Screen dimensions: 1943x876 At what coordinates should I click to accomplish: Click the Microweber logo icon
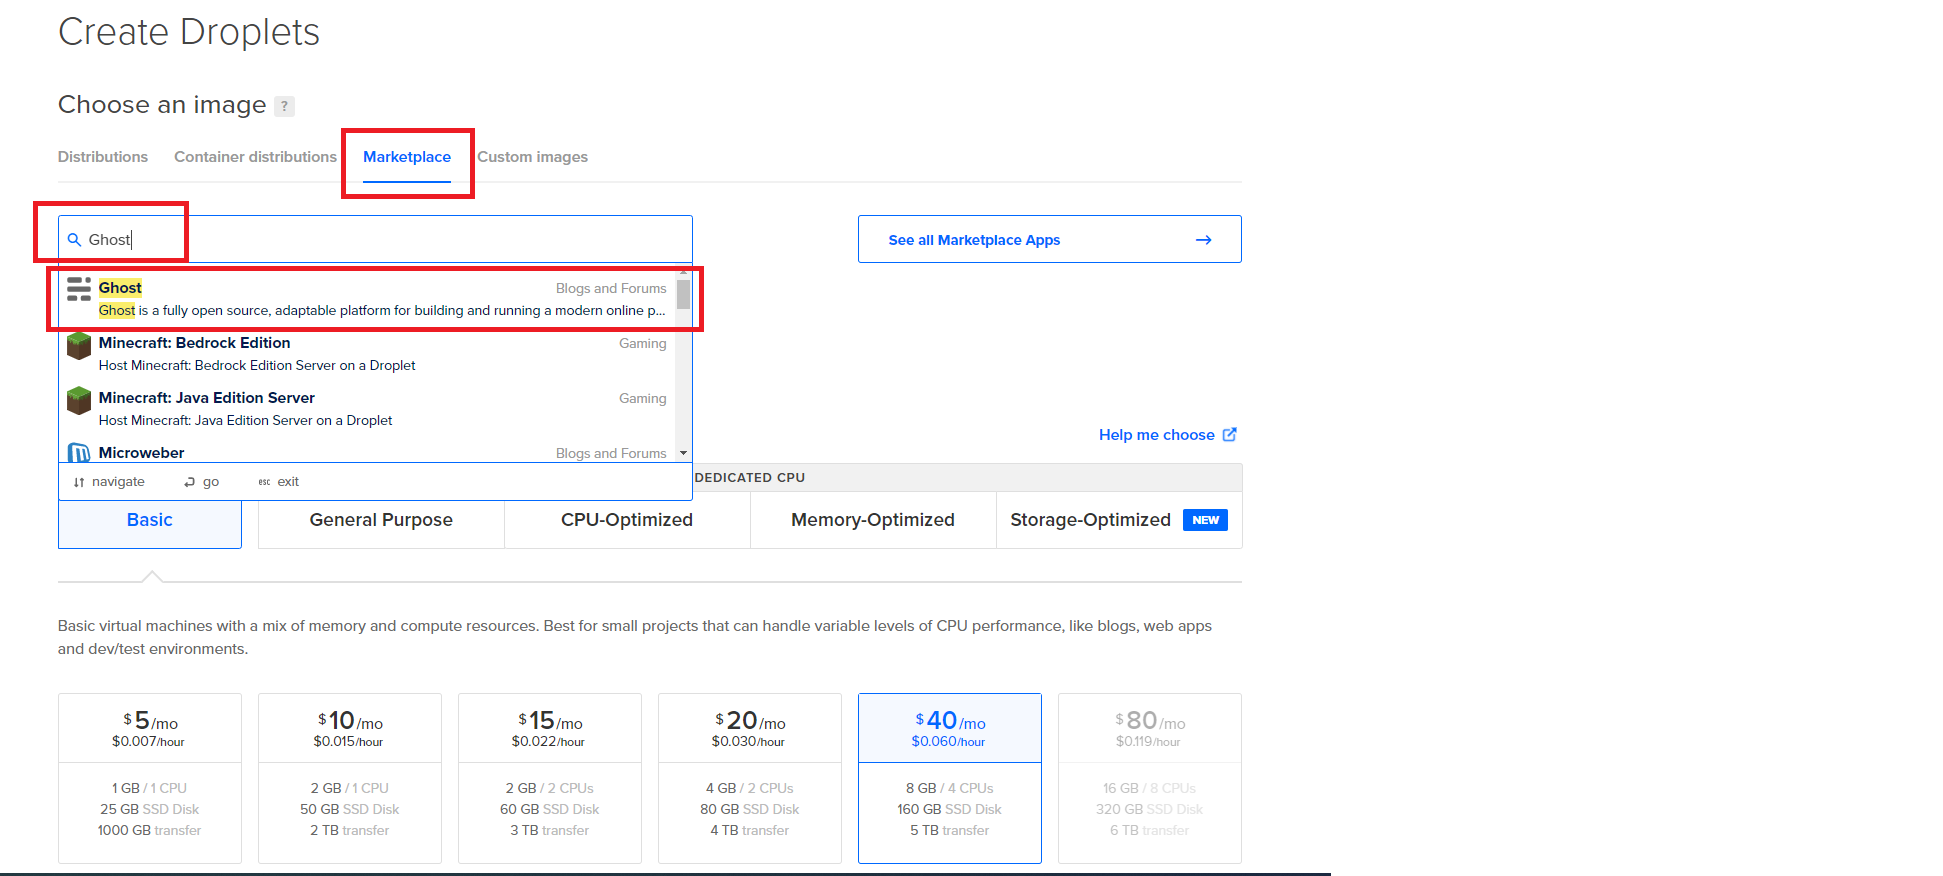pyautogui.click(x=79, y=453)
